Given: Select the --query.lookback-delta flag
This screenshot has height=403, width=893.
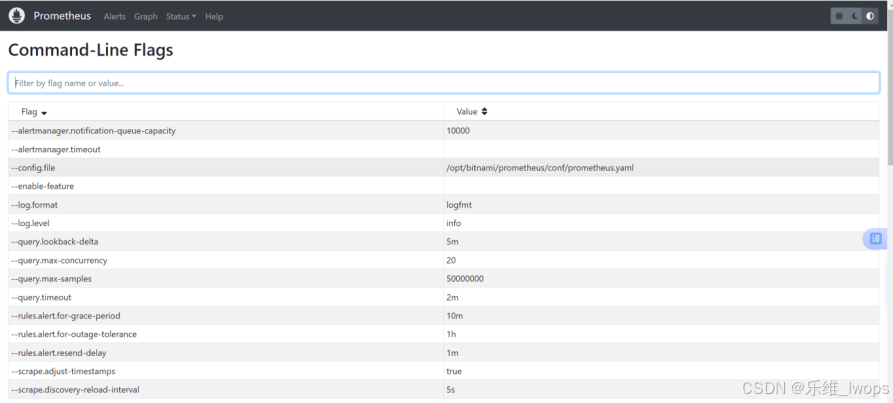Looking at the screenshot, I should coord(55,242).
